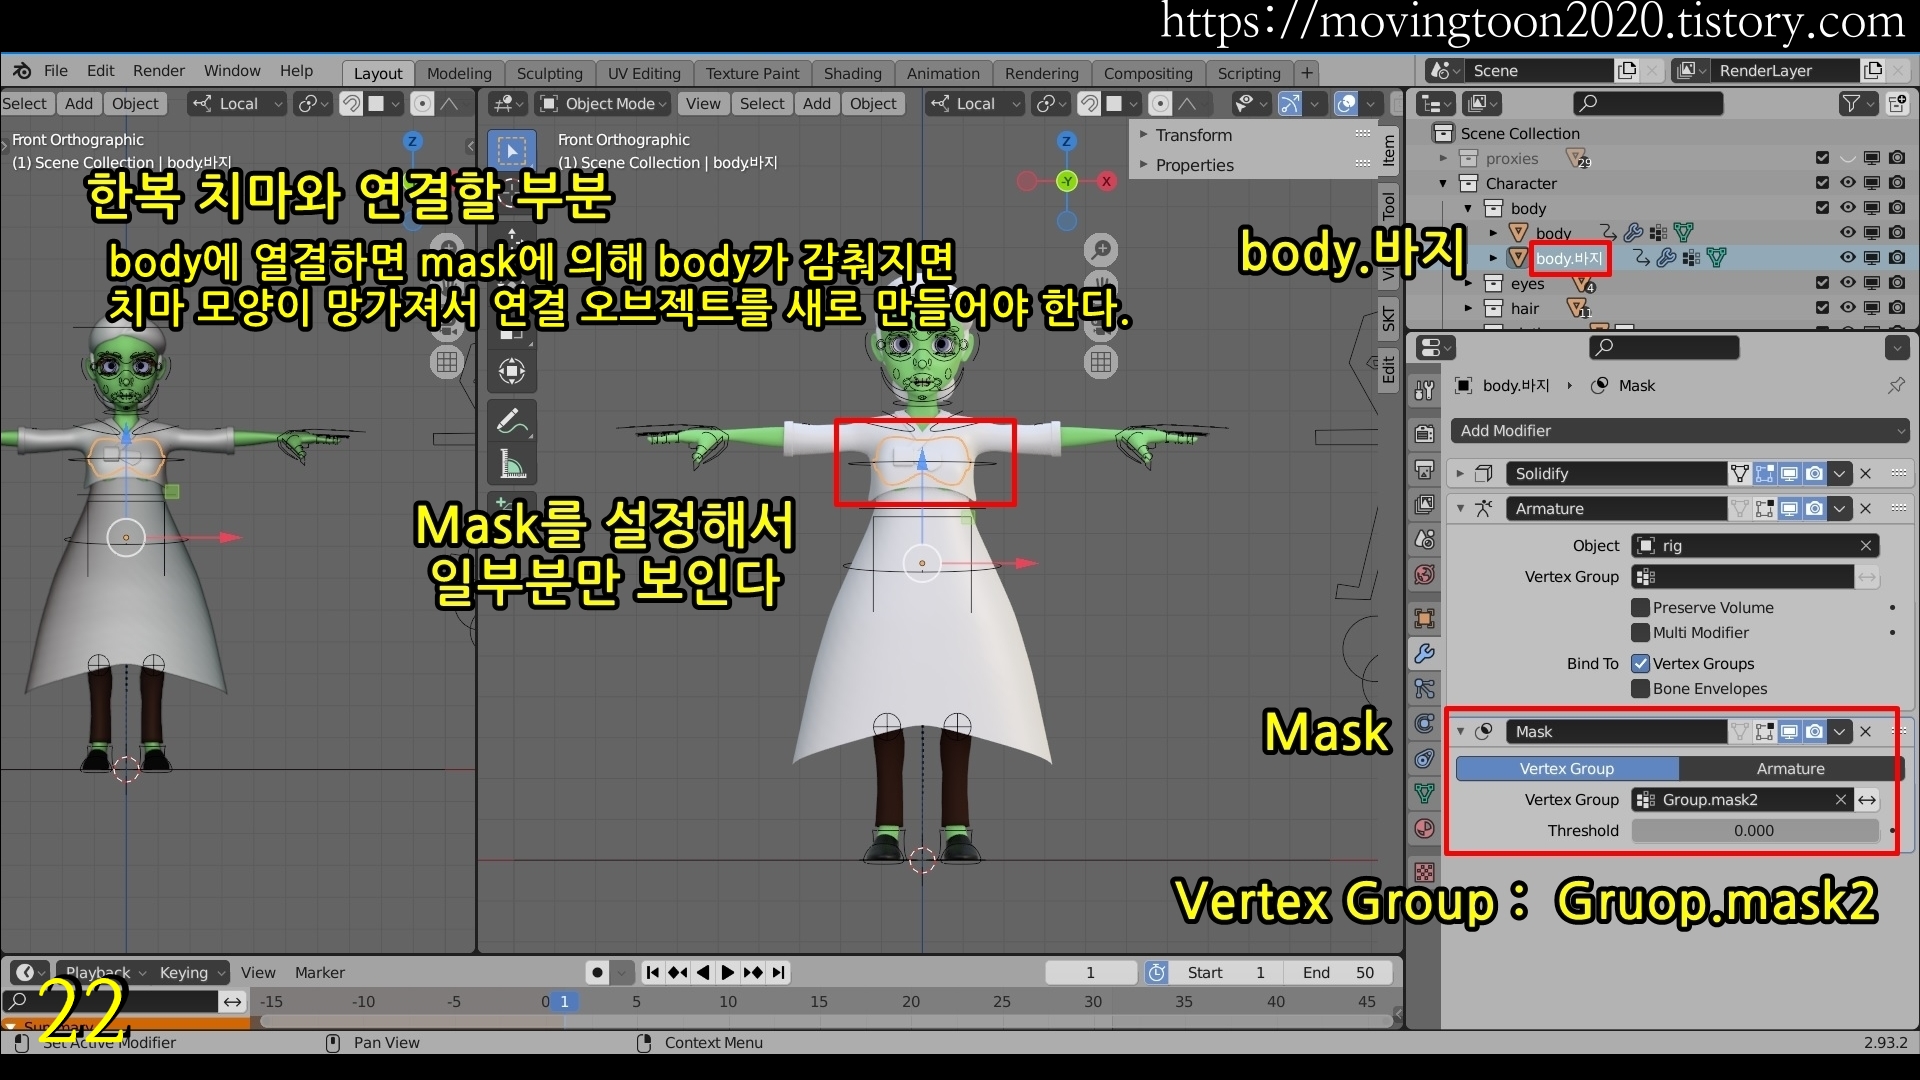Screen dimensions: 1920x1080
Task: Open the Output properties tab
Action: point(1425,469)
